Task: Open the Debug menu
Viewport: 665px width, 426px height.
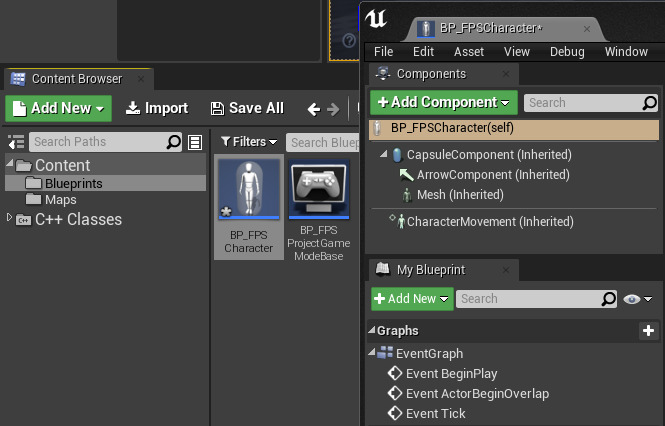Action: click(x=567, y=51)
